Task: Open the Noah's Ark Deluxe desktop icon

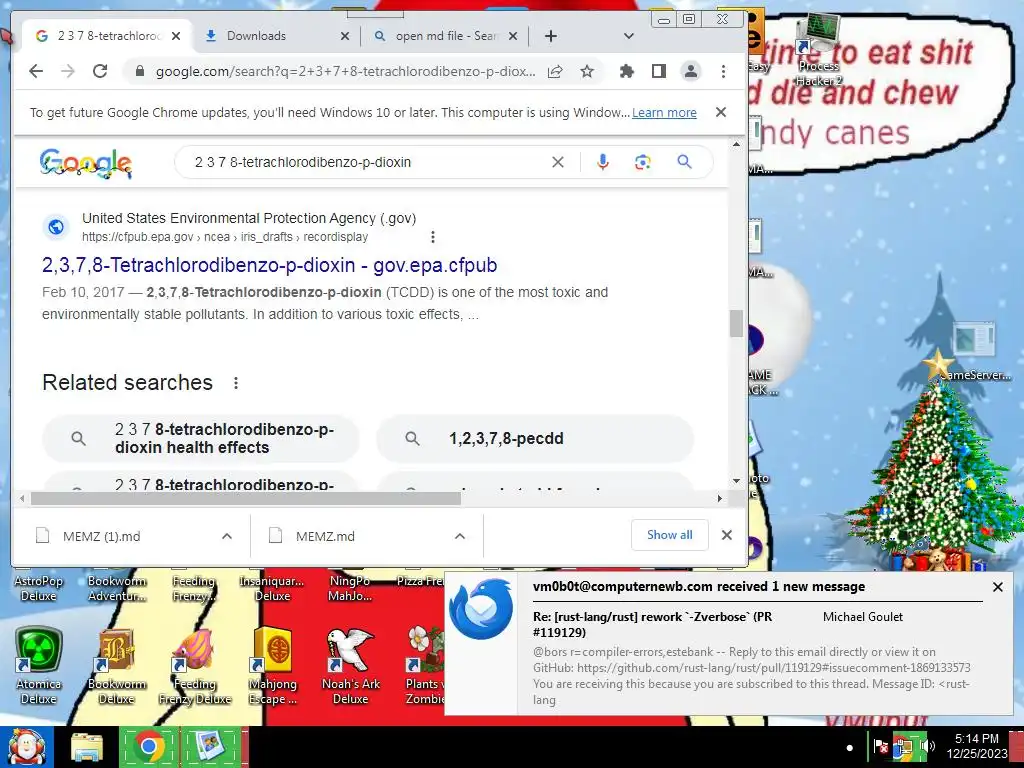Action: tap(351, 665)
